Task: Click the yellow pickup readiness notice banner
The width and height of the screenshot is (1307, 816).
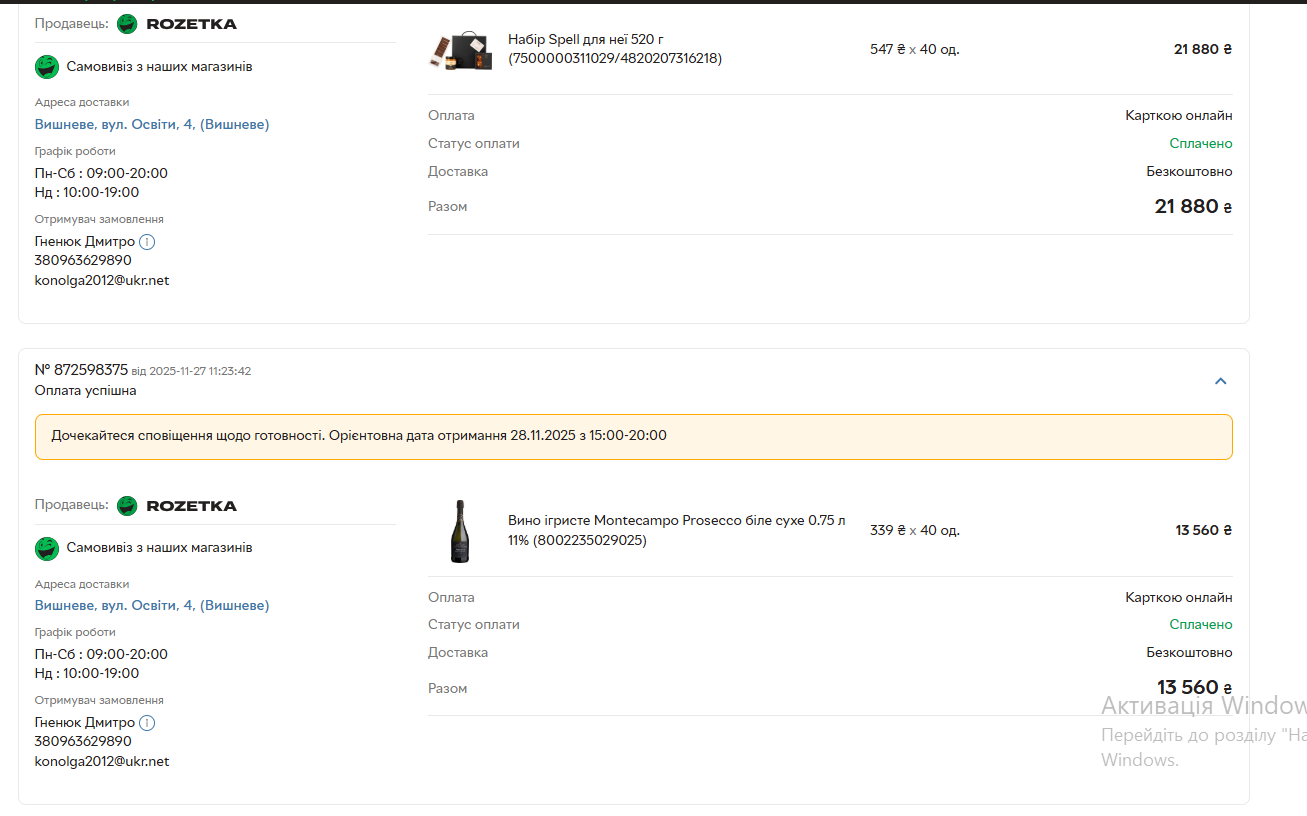Action: click(x=633, y=436)
